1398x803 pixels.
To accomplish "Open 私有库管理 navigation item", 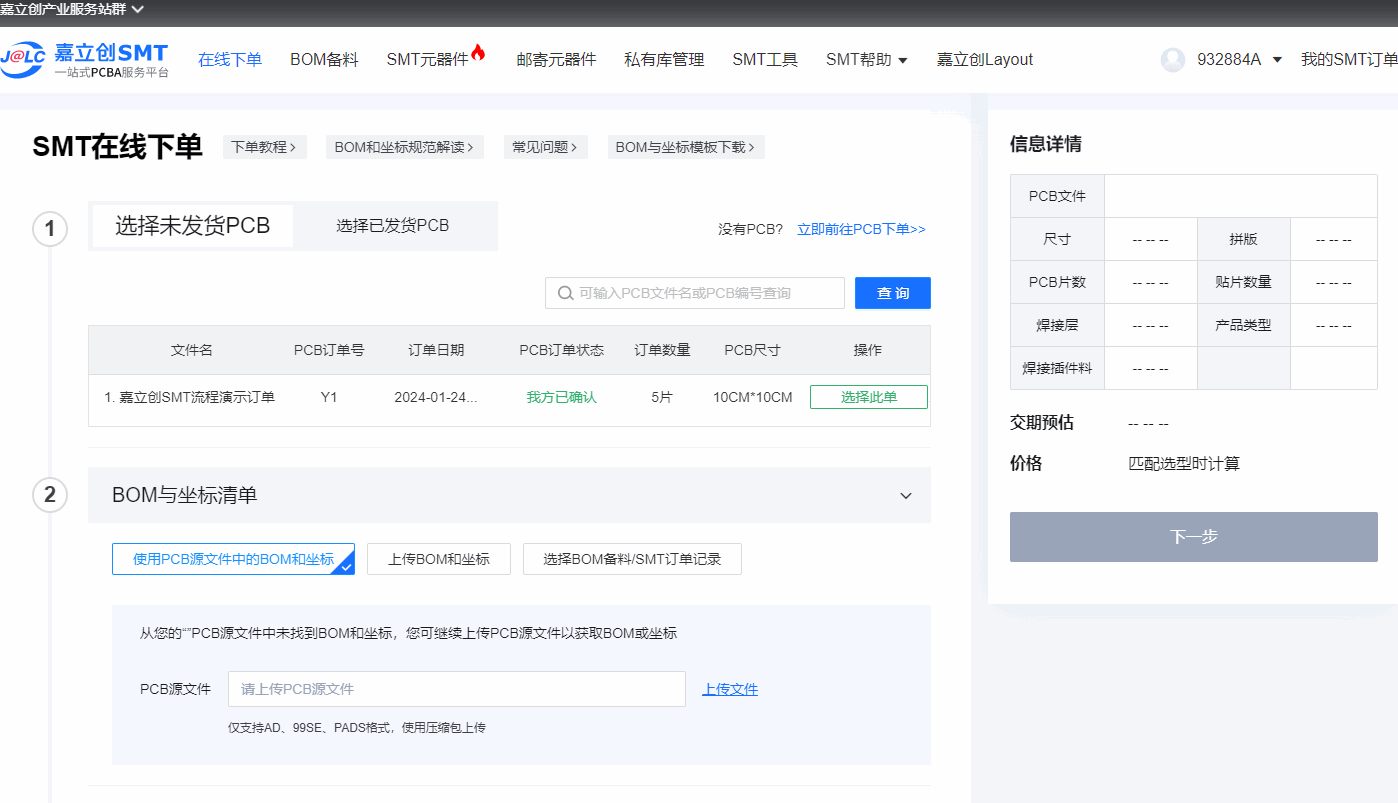I will point(664,60).
